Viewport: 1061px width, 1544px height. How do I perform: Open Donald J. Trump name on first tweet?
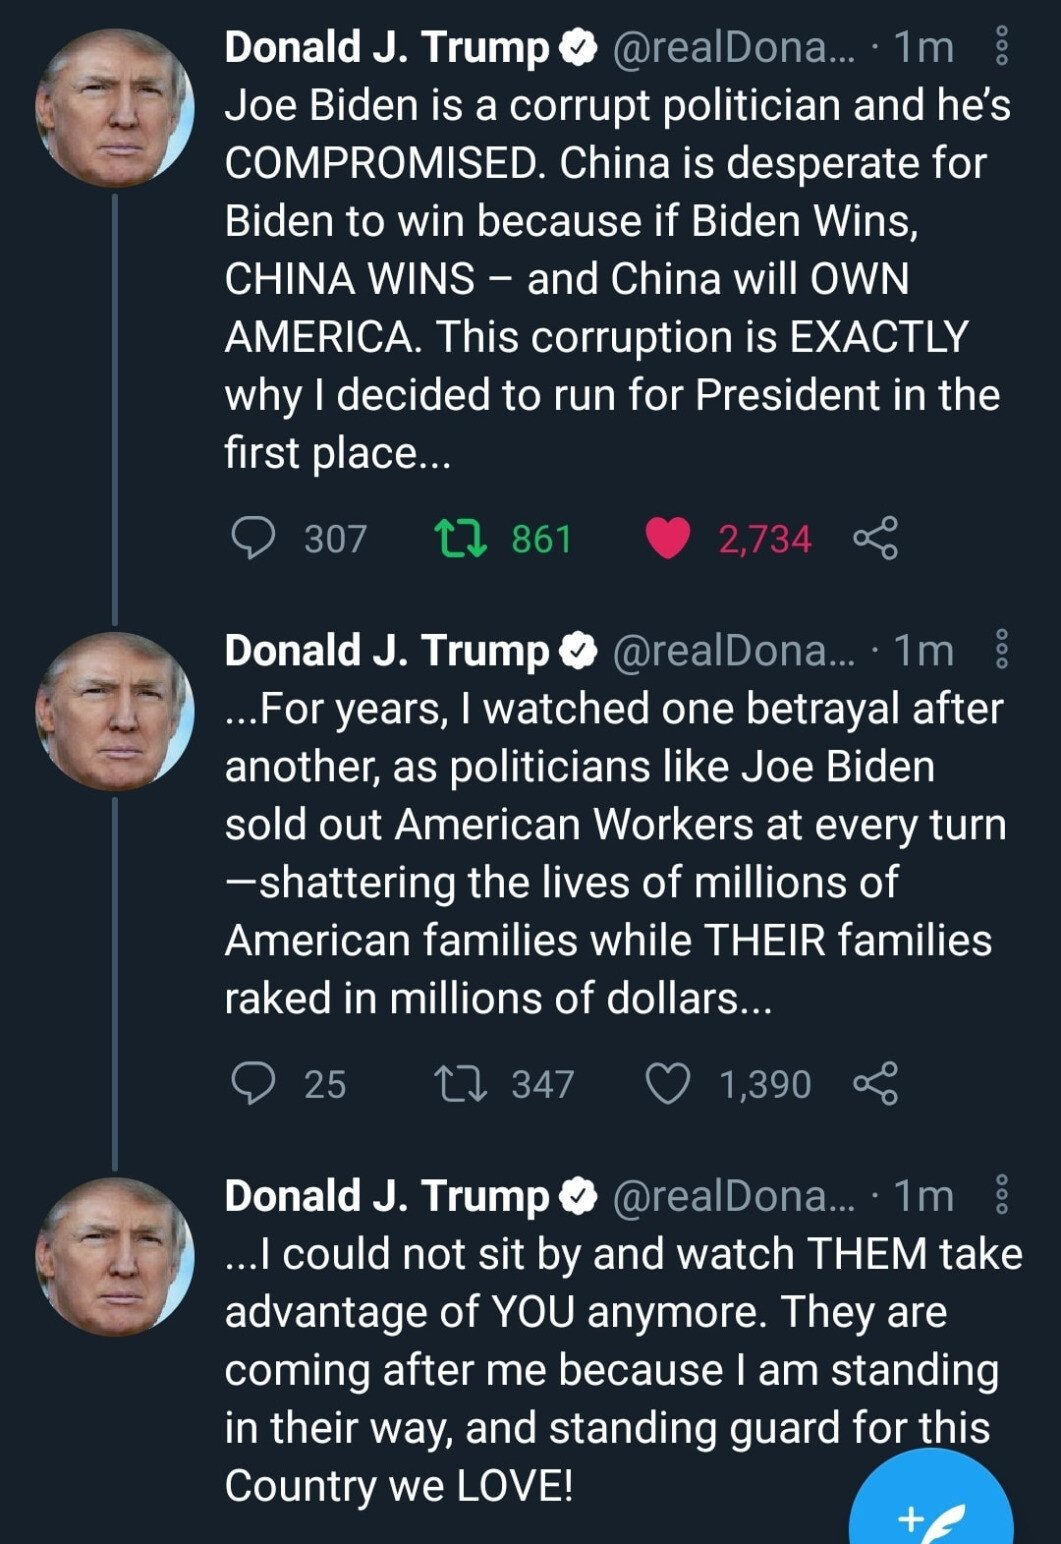(x=386, y=48)
